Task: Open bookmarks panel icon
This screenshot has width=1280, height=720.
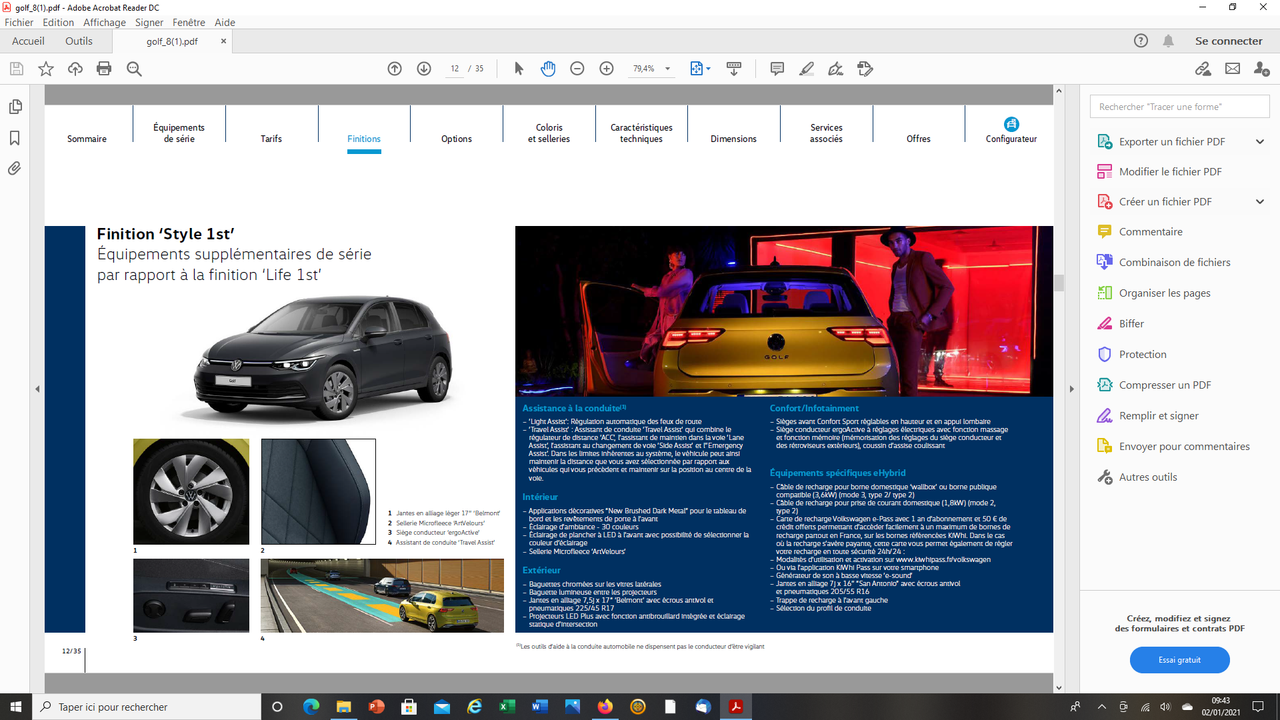Action: 15,138
